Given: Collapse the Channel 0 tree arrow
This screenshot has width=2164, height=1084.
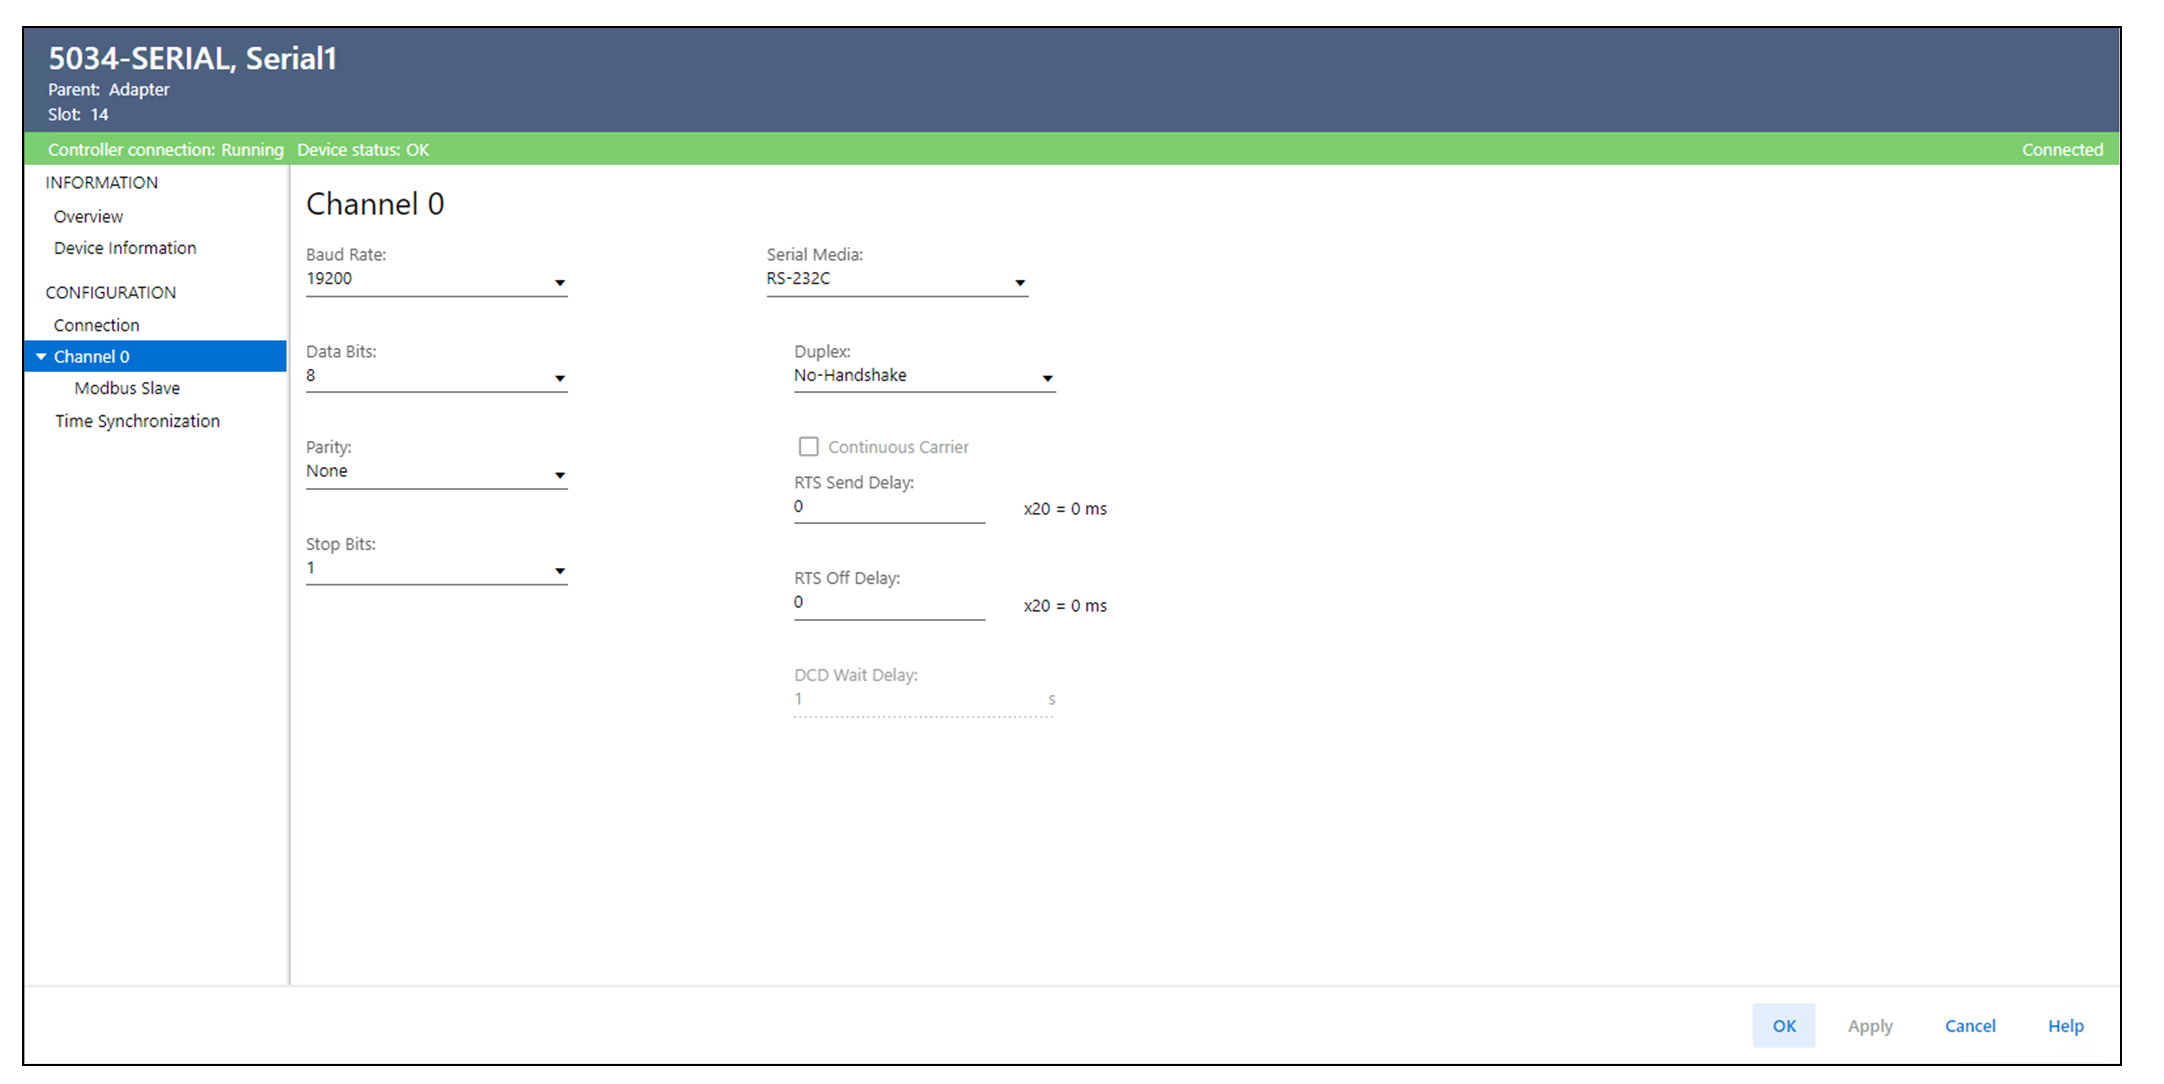Looking at the screenshot, I should coord(41,357).
